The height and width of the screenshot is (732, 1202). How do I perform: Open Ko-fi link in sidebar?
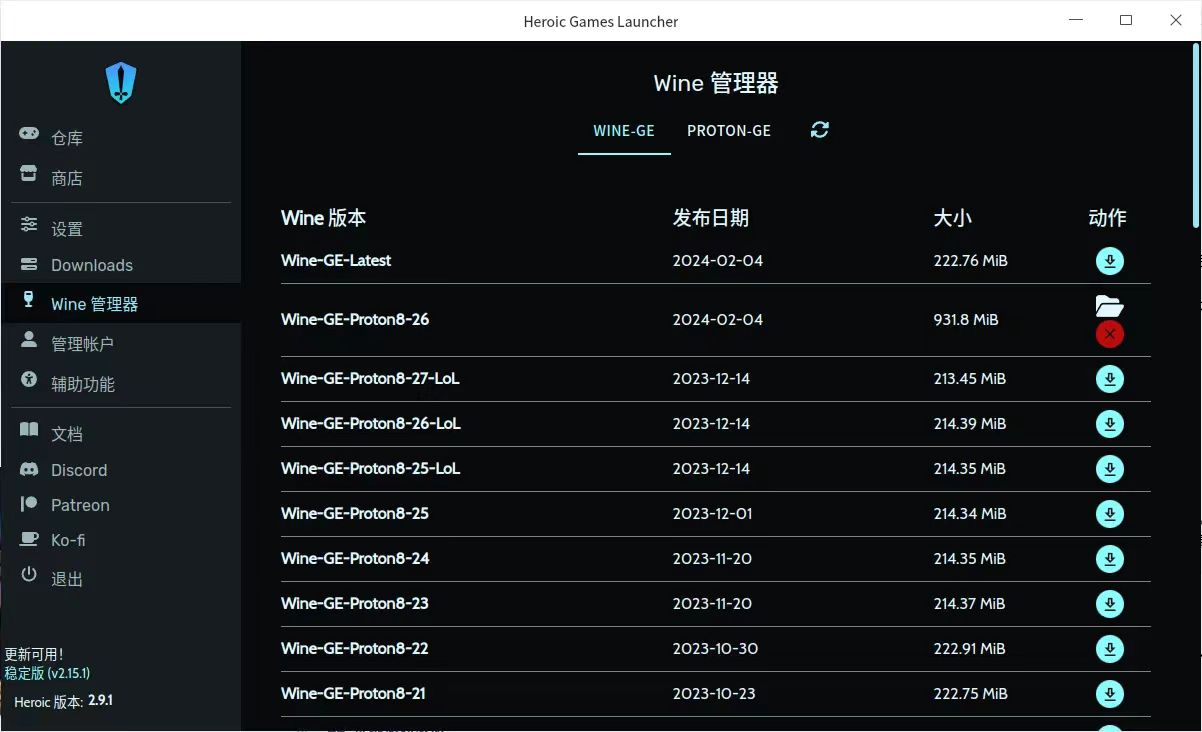[121, 540]
